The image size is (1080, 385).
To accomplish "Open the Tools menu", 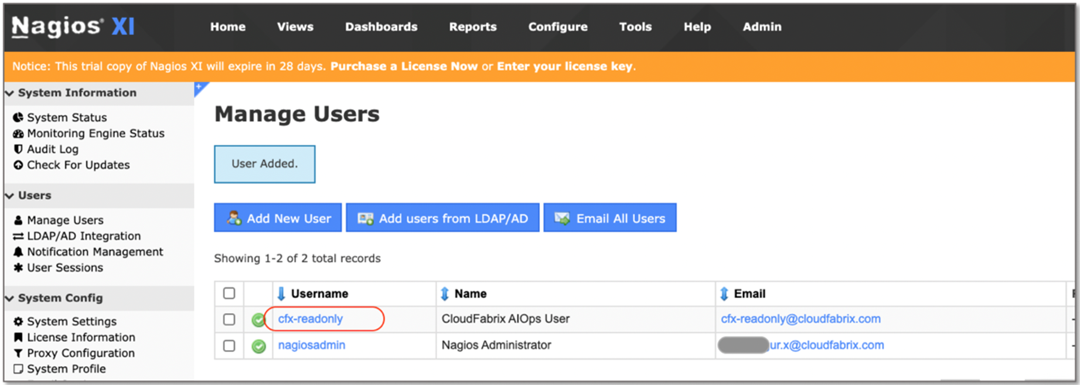I will 635,27.
